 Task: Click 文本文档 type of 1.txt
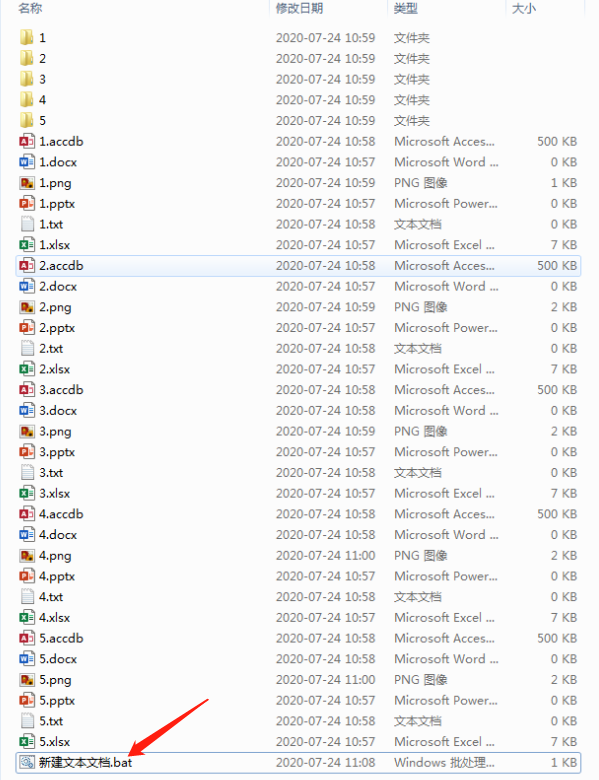417,224
